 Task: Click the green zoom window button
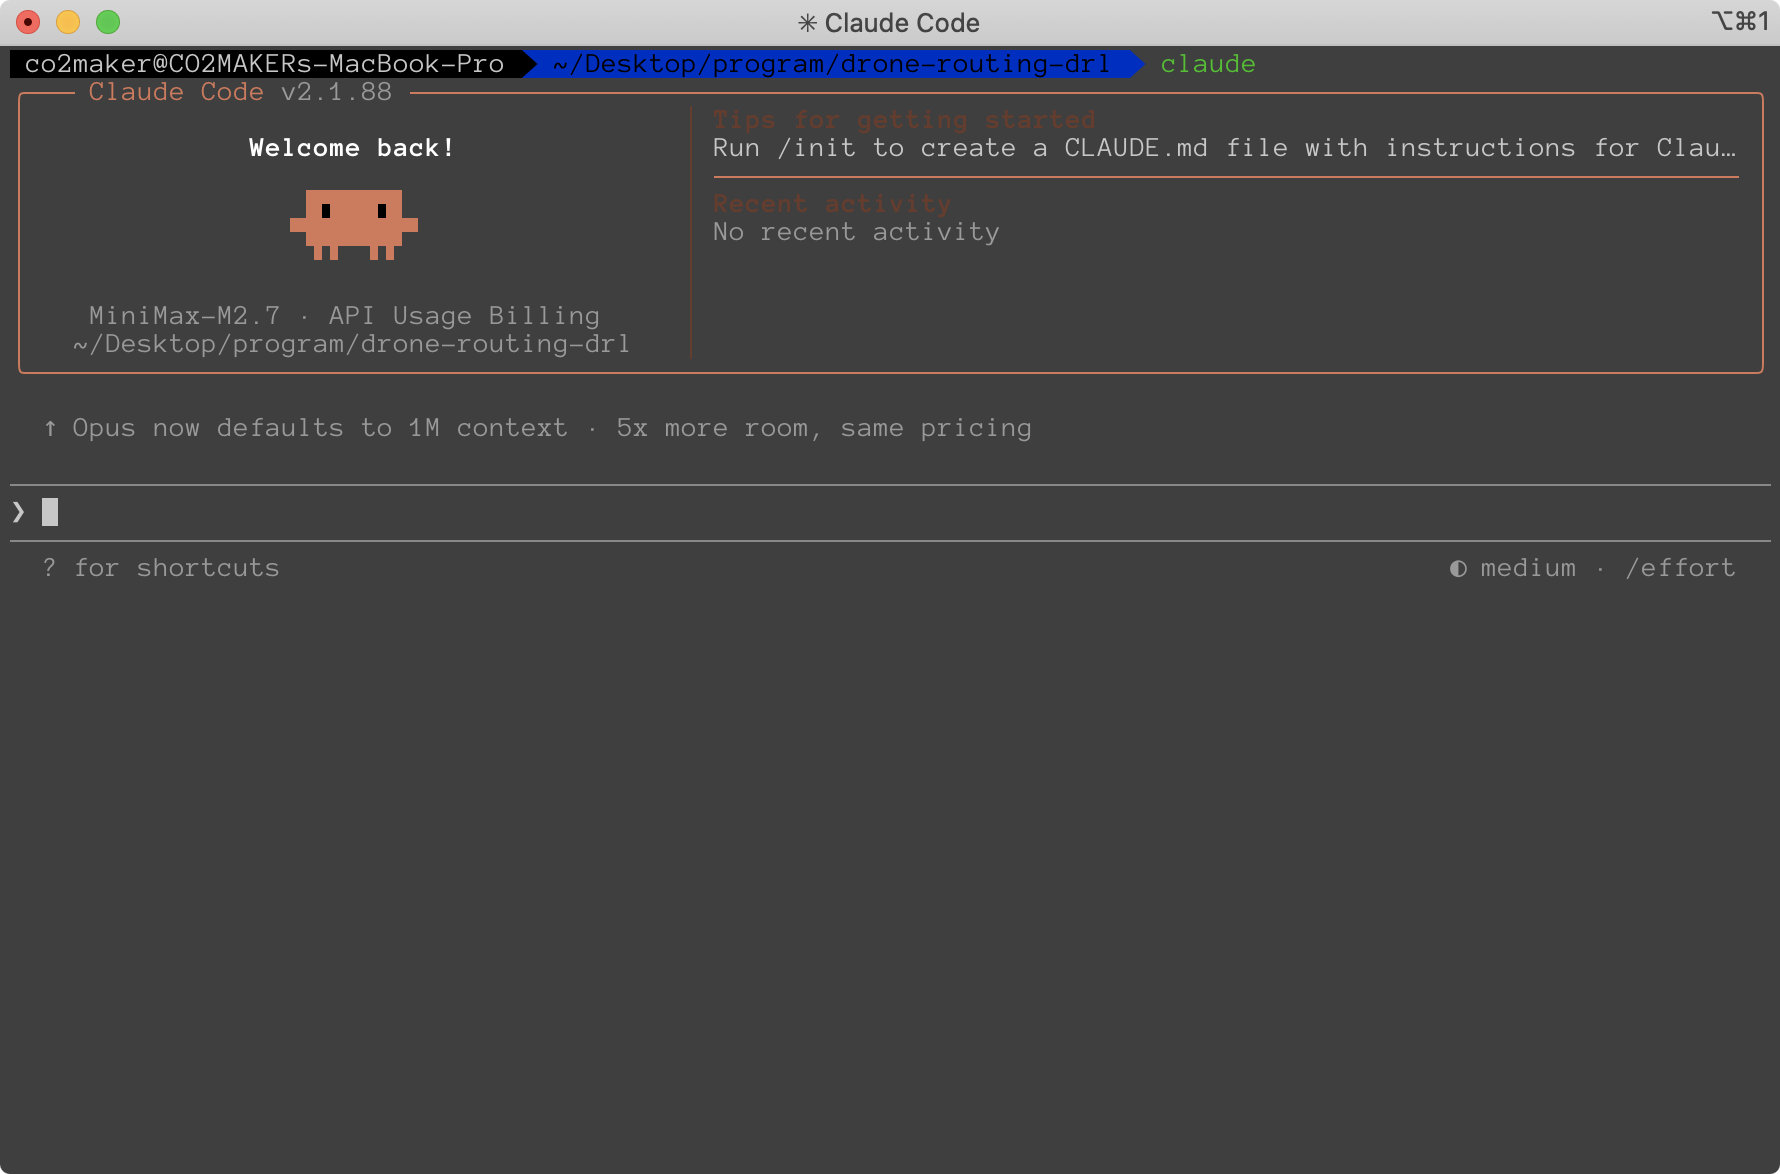pos(108,22)
